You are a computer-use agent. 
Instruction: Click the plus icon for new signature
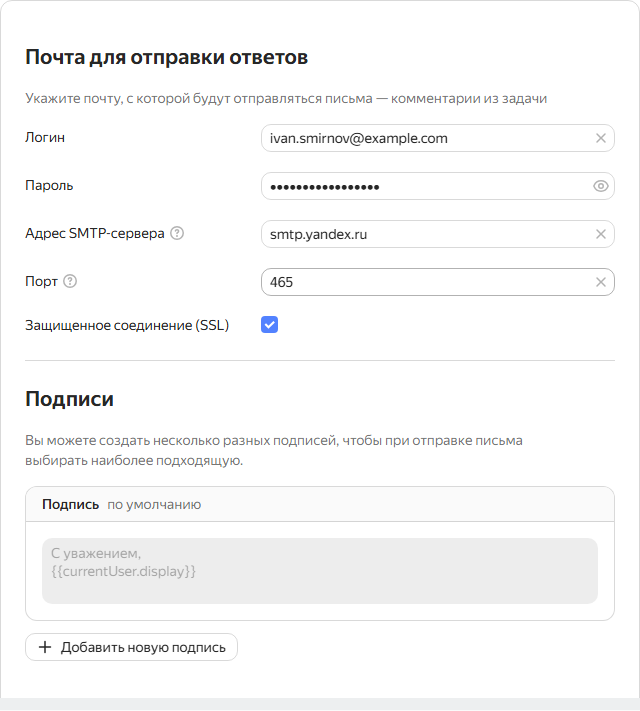pyautogui.click(x=45, y=647)
